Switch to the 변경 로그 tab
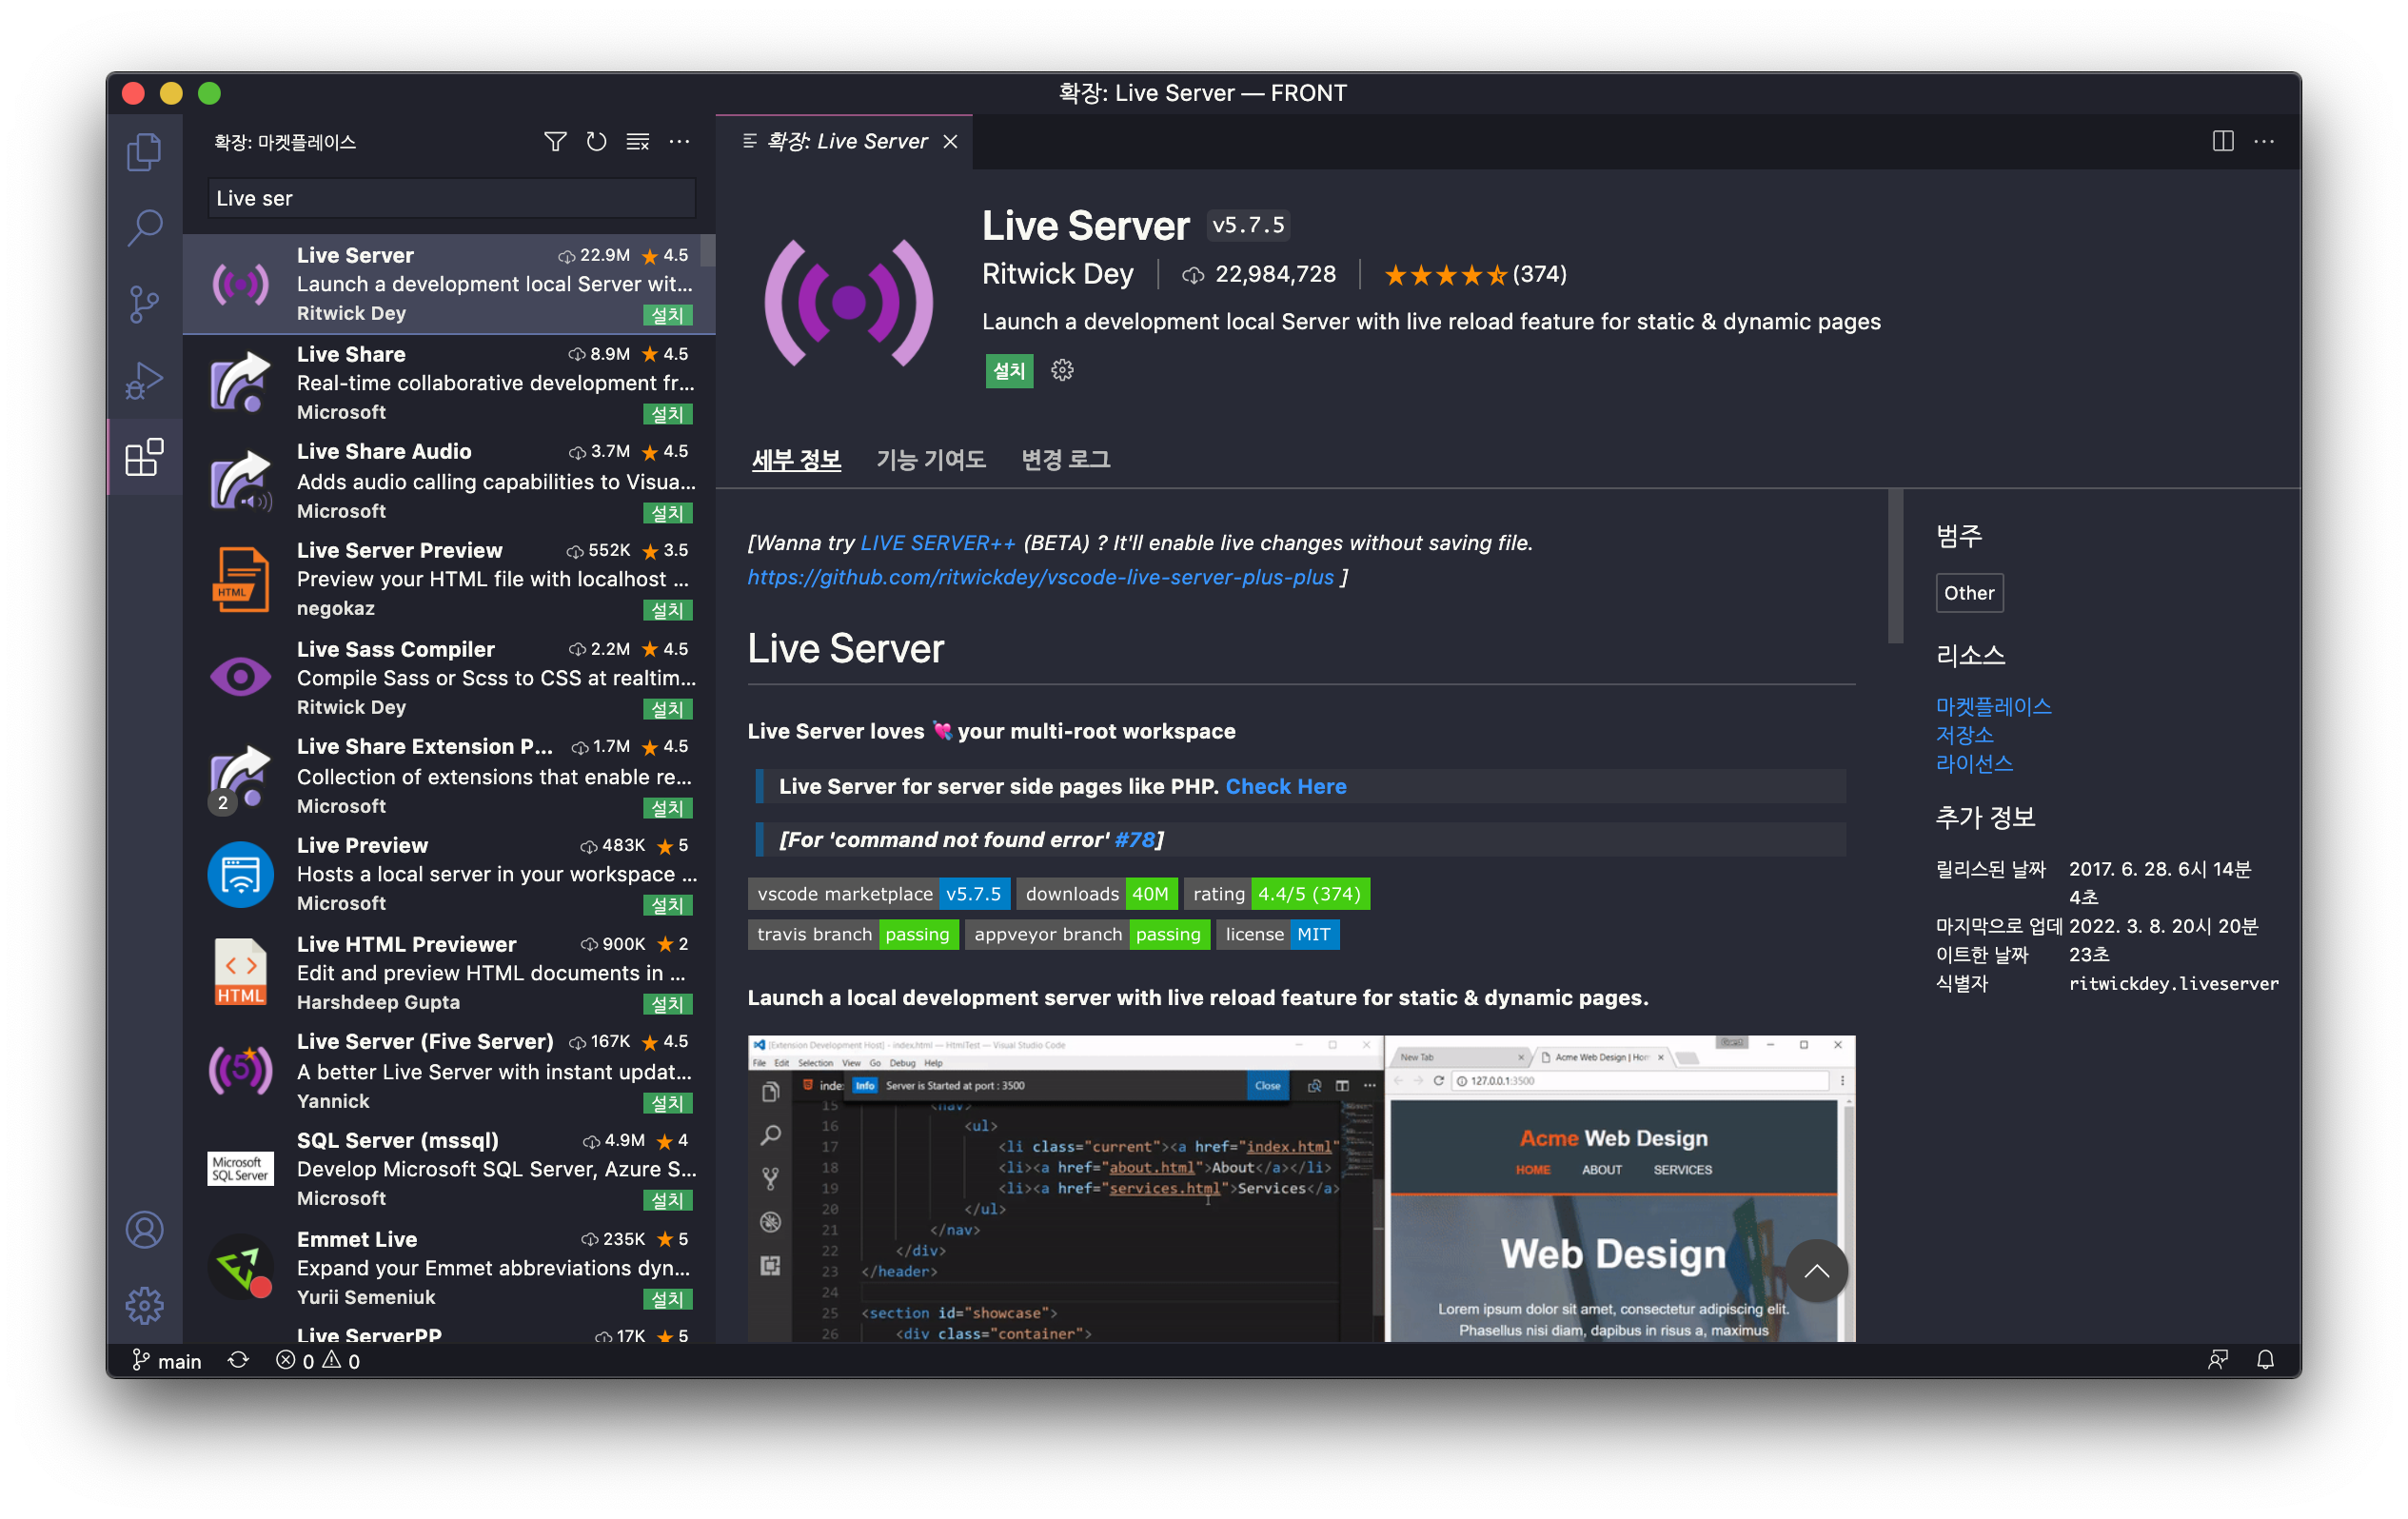 pyautogui.click(x=1065, y=459)
